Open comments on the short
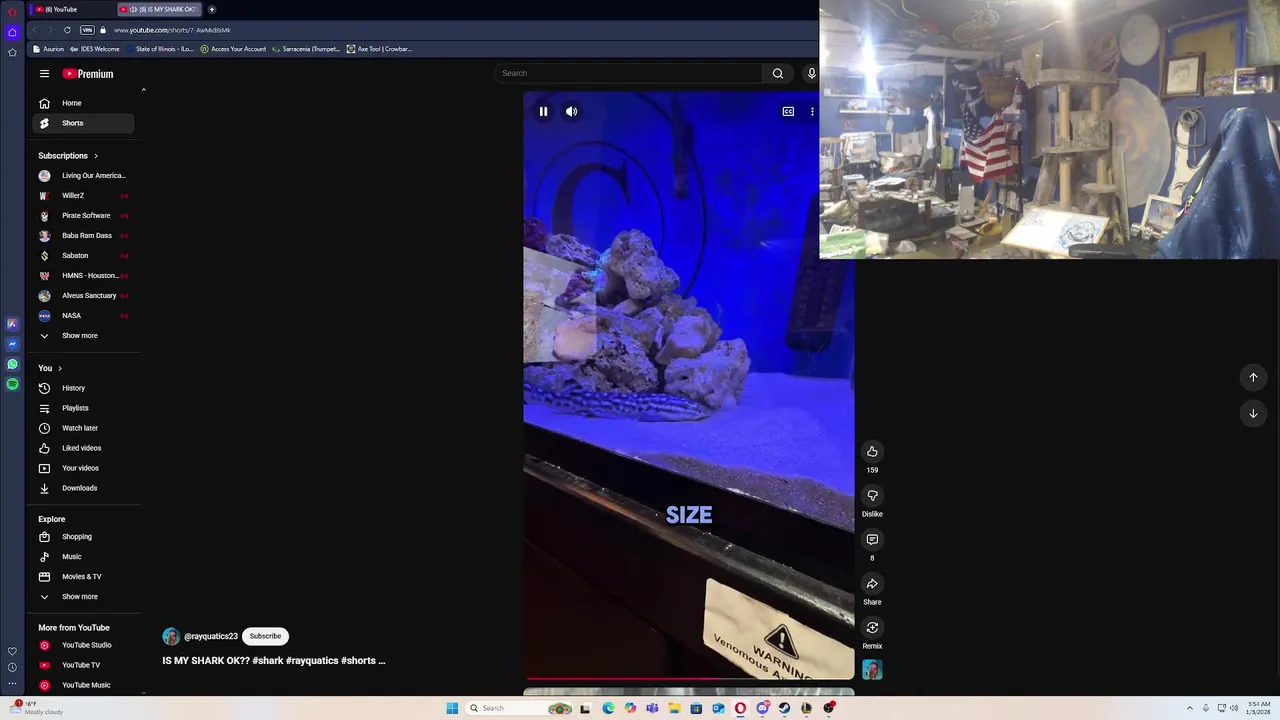The height and width of the screenshot is (720, 1280). click(x=872, y=540)
